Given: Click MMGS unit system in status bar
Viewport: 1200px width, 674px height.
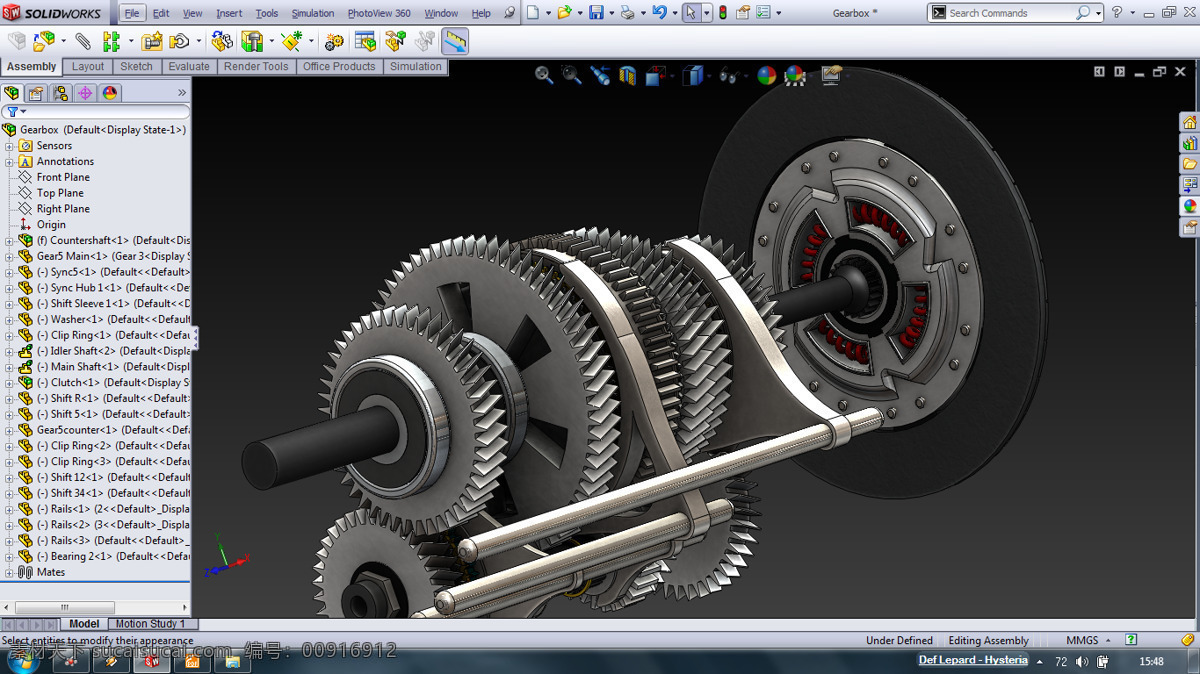Looking at the screenshot, I should tap(1082, 640).
